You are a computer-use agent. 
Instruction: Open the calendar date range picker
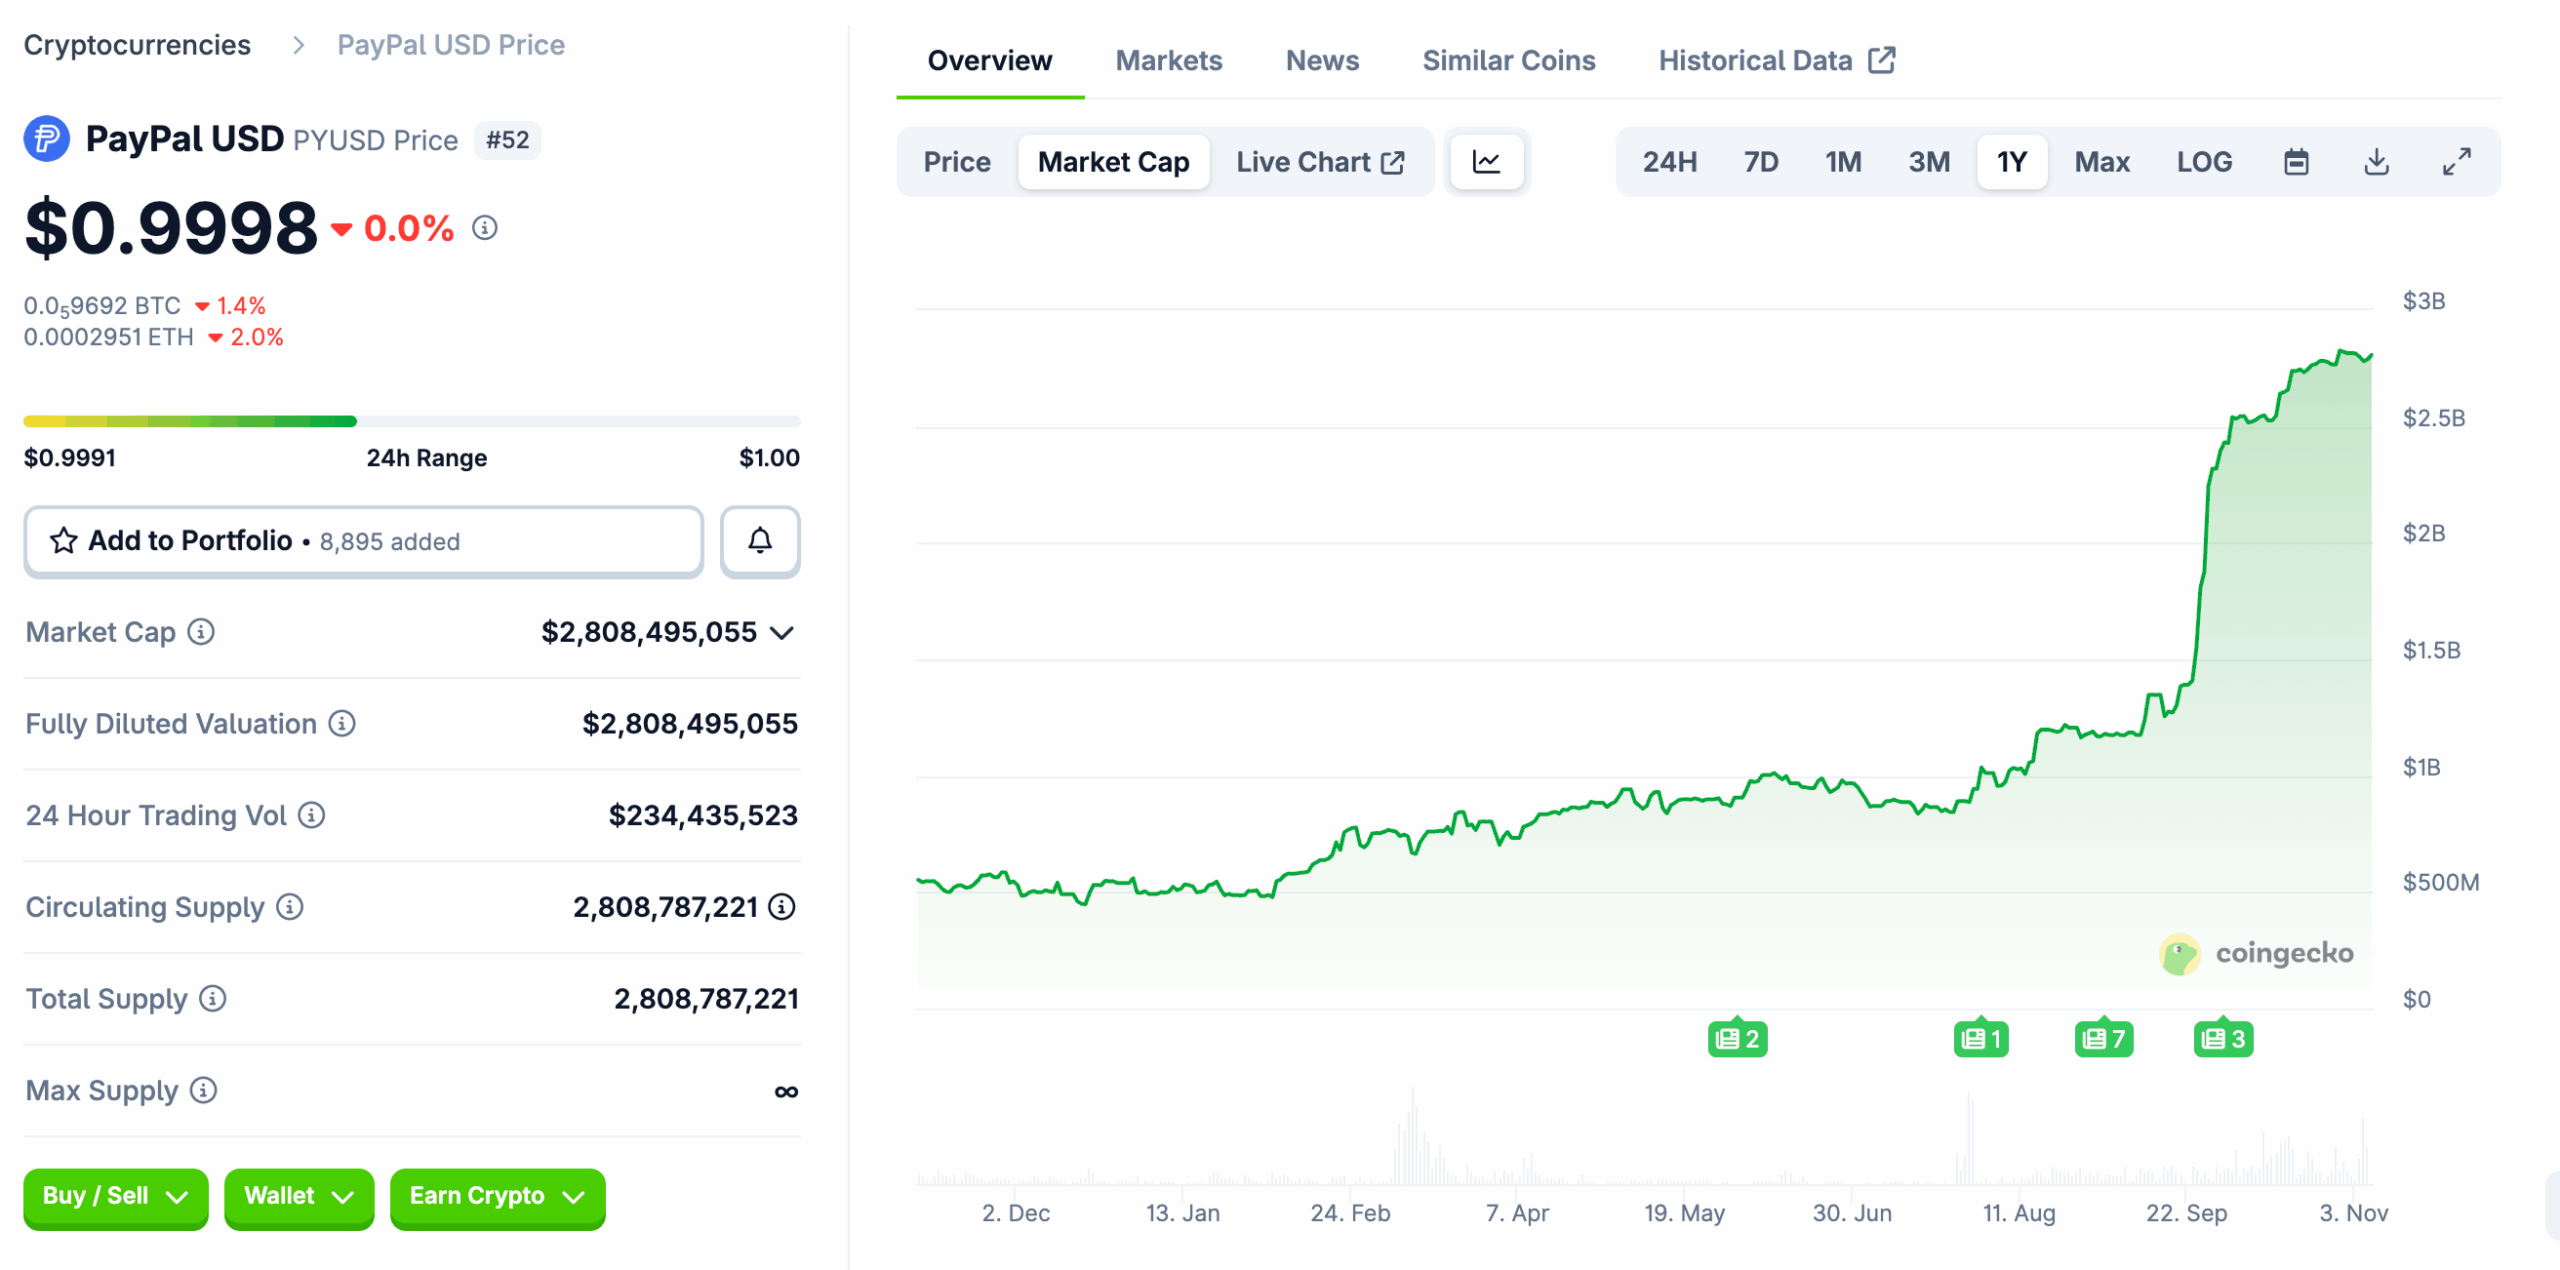pyautogui.click(x=2296, y=162)
